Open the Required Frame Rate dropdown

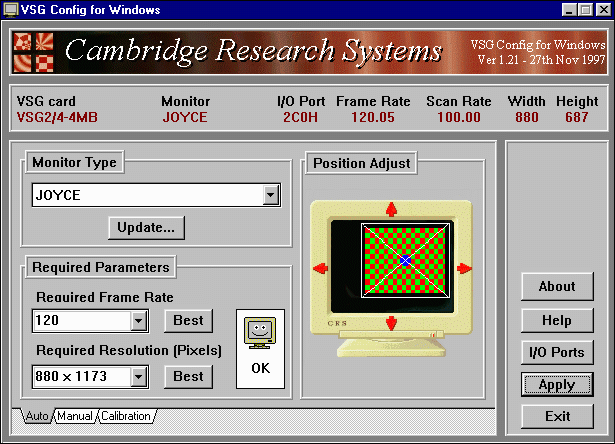(x=140, y=321)
